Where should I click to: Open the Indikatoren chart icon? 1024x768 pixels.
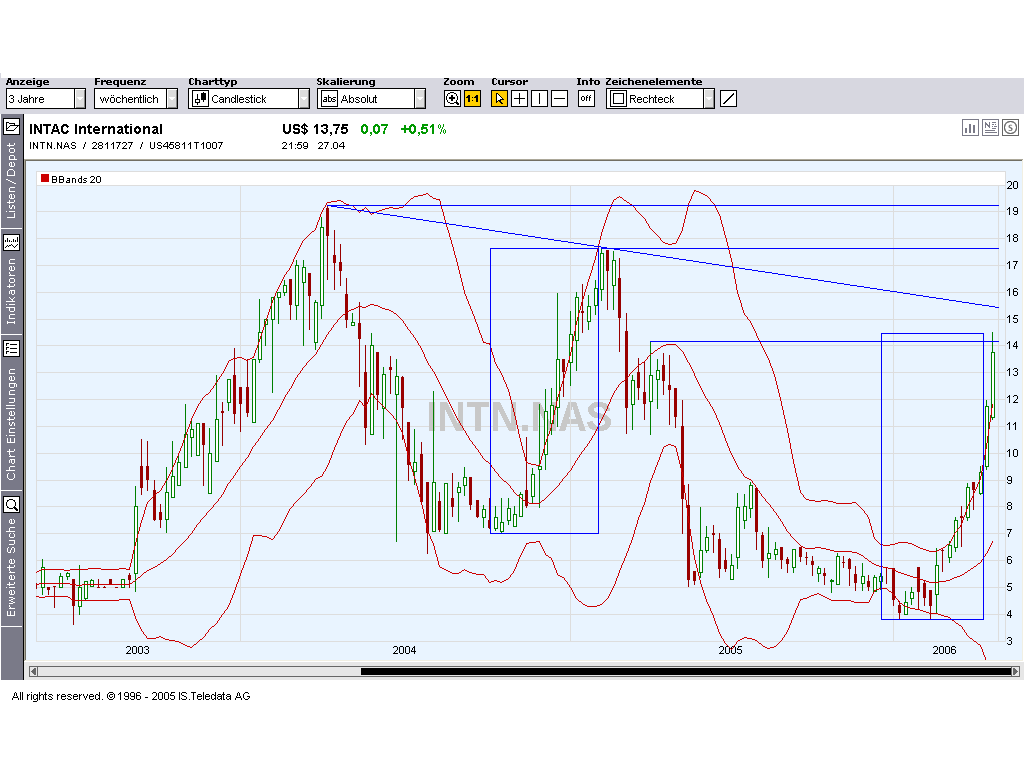pyautogui.click(x=11, y=243)
